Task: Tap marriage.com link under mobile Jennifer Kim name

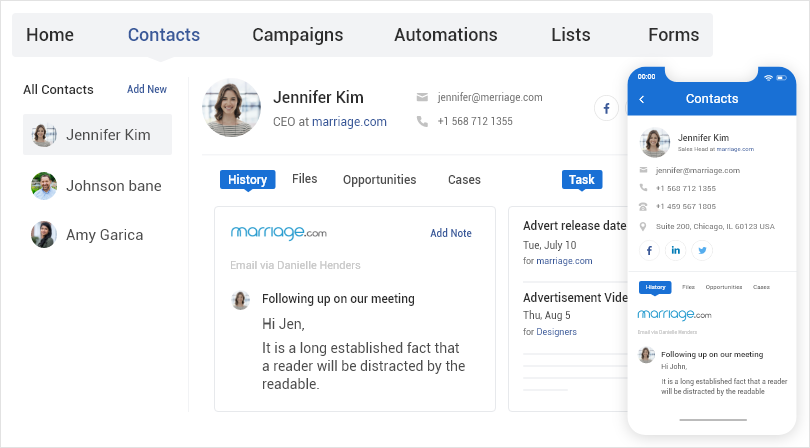Action: [x=735, y=149]
